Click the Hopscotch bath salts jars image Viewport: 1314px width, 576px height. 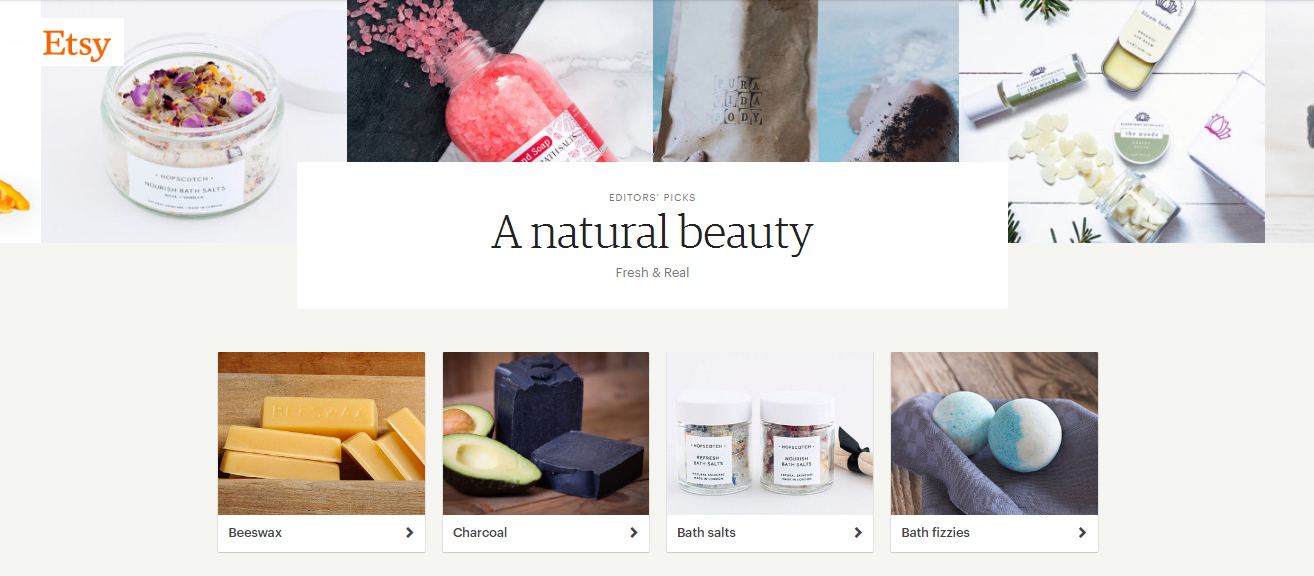[770, 433]
